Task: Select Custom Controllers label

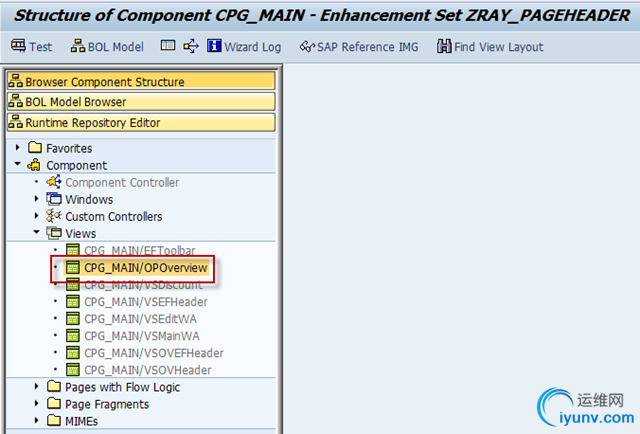Action: coord(113,217)
